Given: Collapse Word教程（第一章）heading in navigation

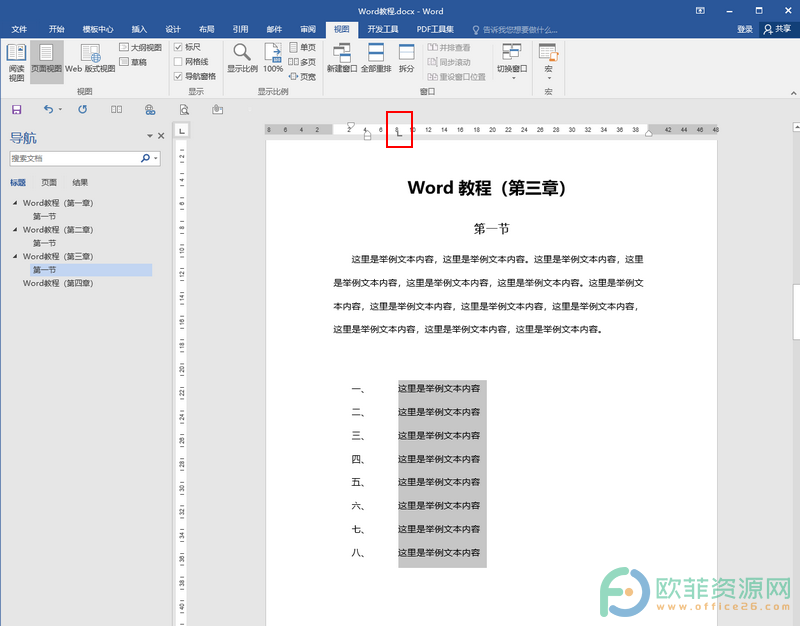Looking at the screenshot, I should coord(15,203).
